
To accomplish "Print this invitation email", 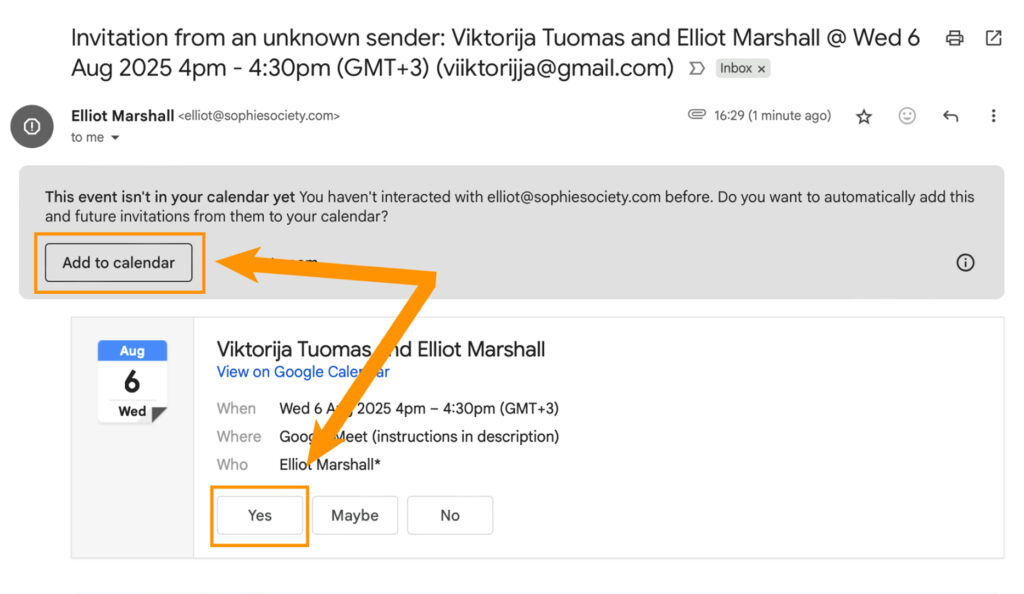I will coord(955,38).
